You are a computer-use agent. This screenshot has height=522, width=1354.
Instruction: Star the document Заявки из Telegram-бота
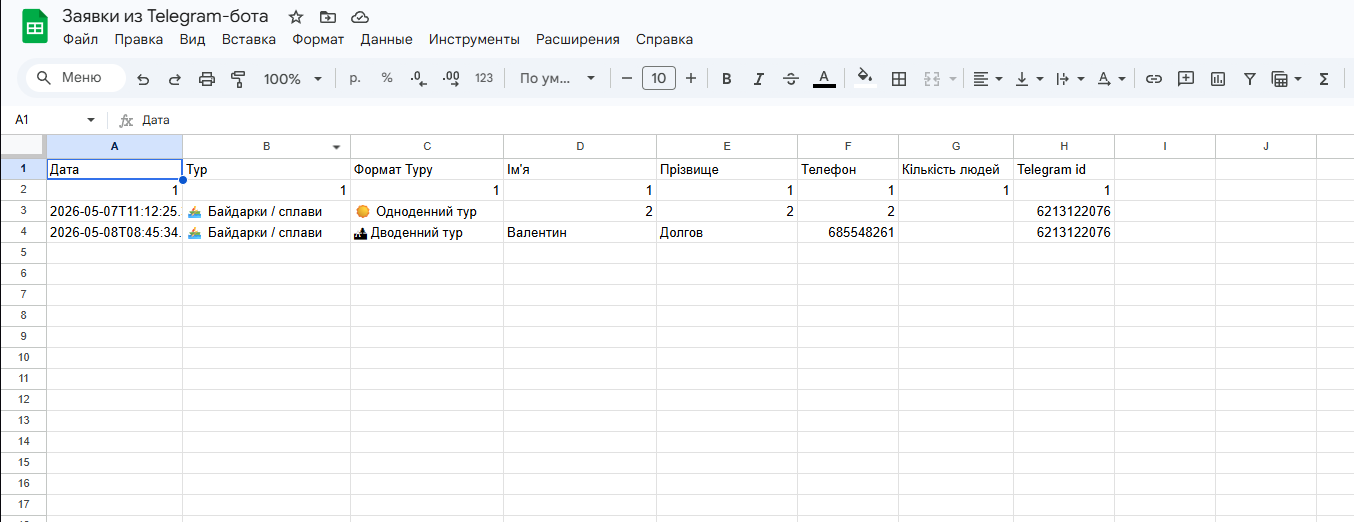point(296,17)
